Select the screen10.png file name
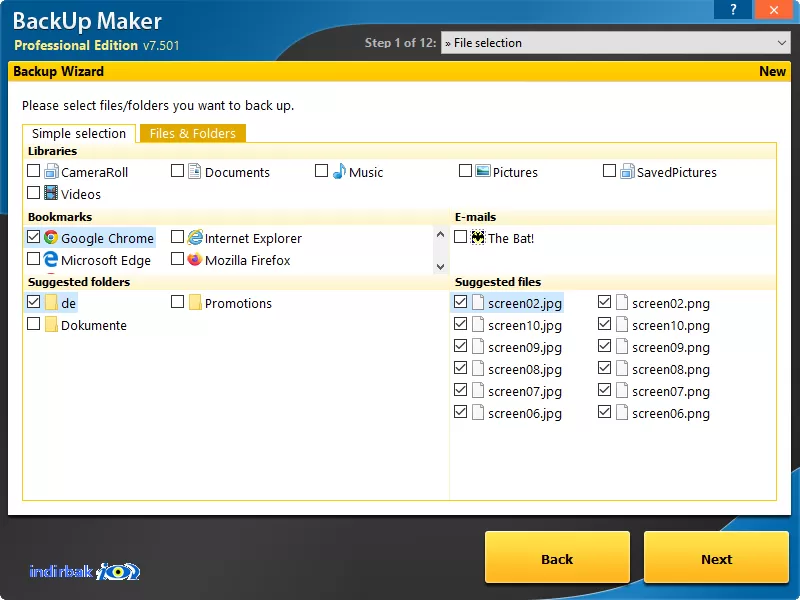 670,326
